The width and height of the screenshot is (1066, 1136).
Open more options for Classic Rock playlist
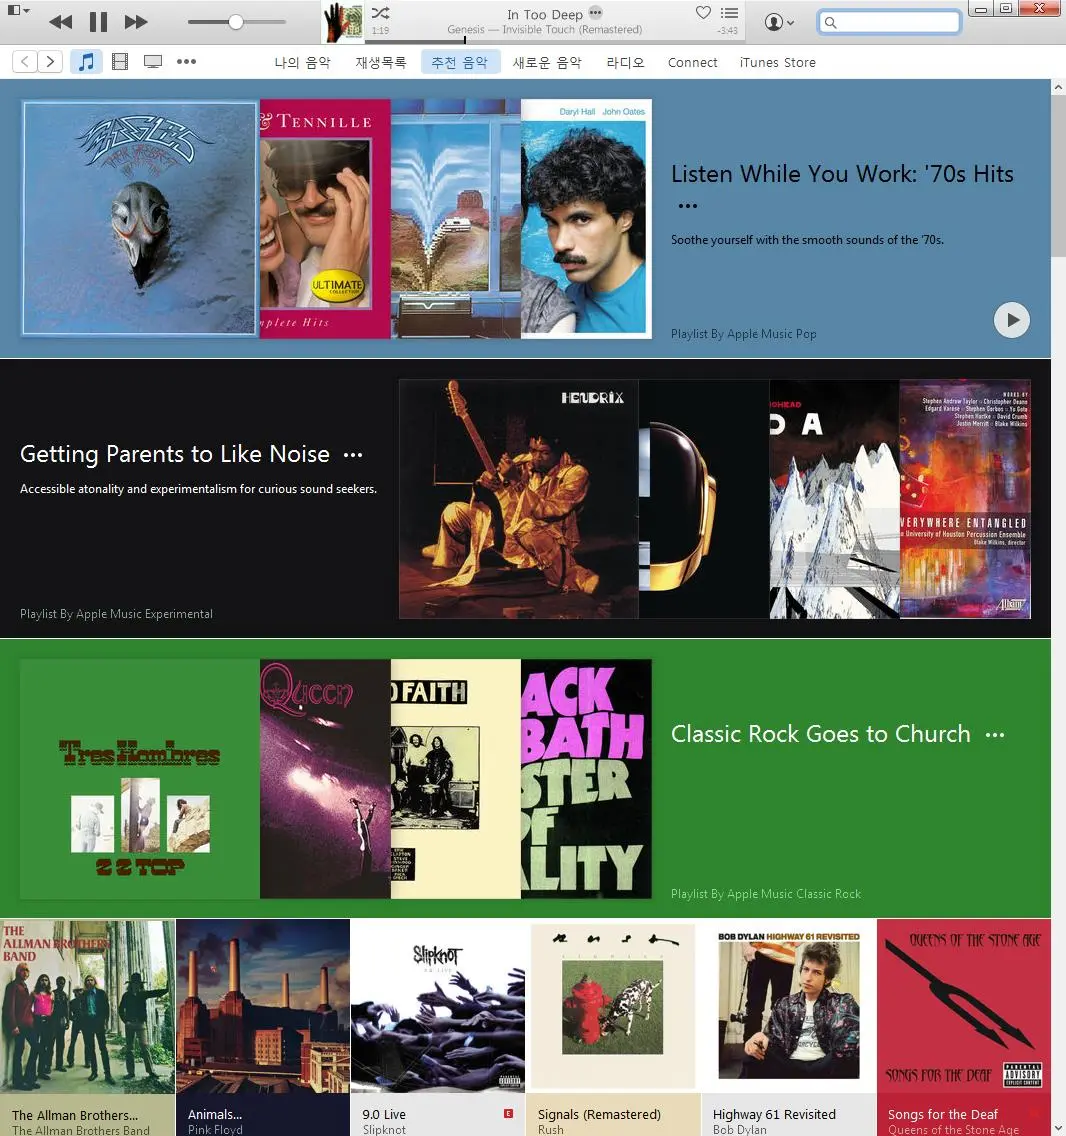click(995, 735)
